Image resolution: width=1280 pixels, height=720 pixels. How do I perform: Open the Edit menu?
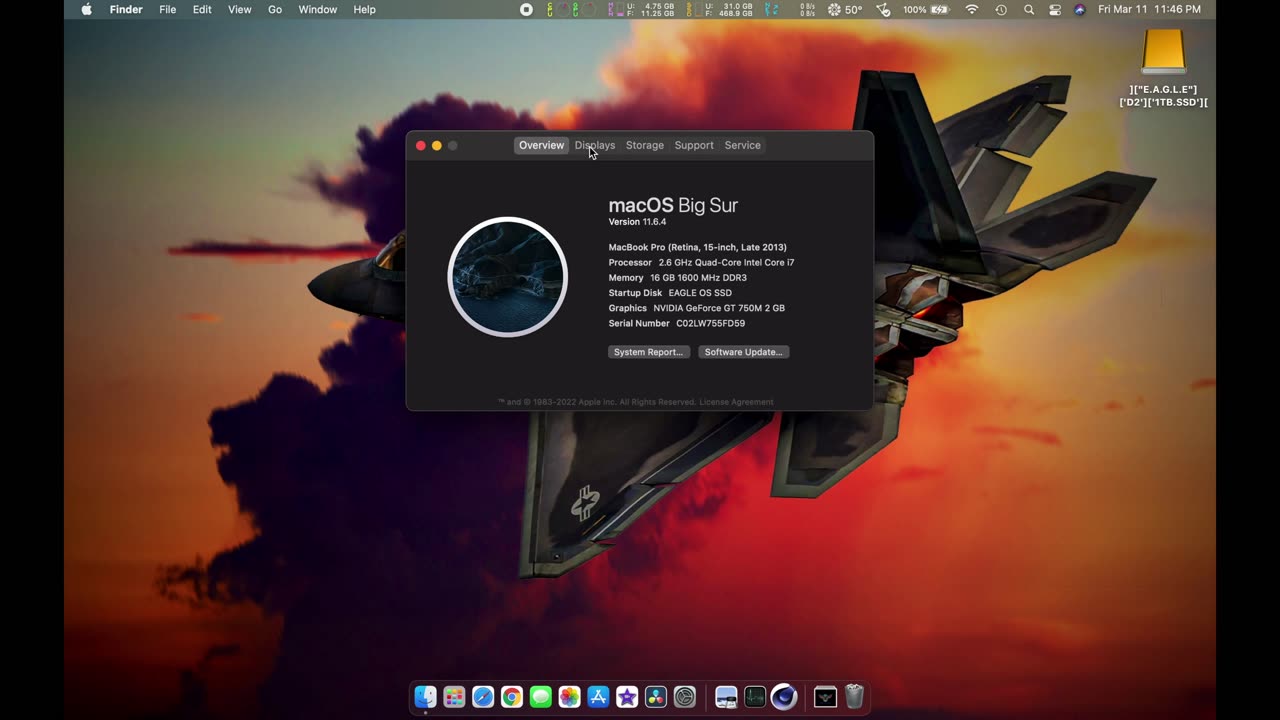click(202, 9)
